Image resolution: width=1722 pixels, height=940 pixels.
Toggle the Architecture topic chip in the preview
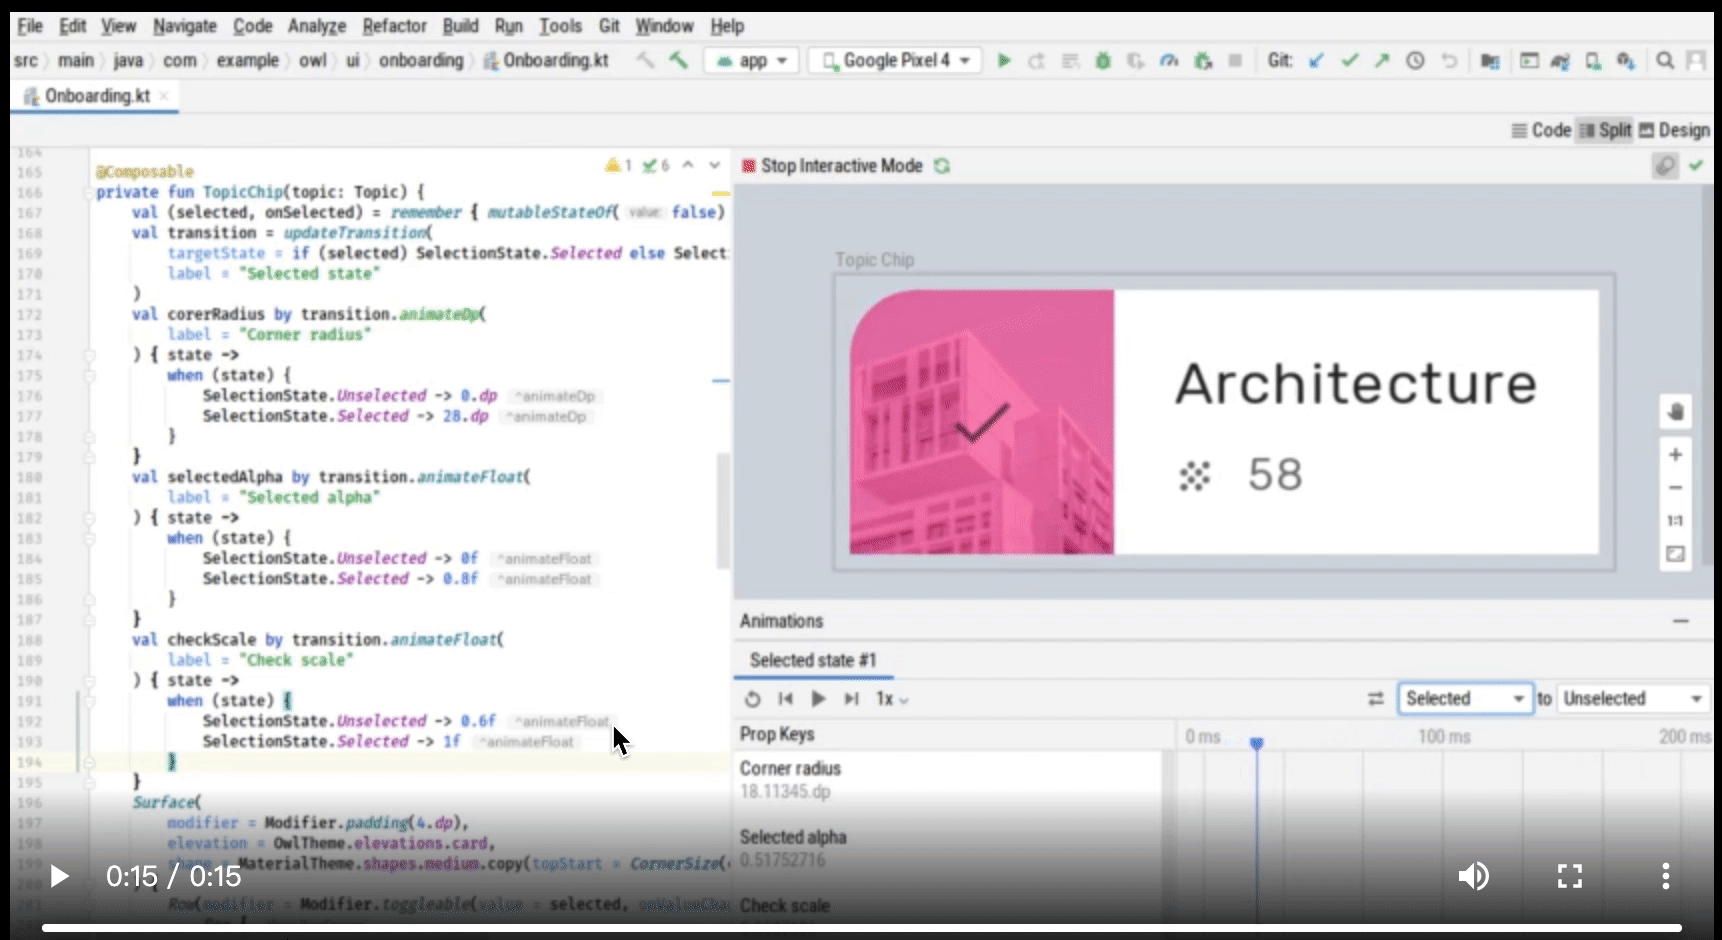click(1224, 422)
